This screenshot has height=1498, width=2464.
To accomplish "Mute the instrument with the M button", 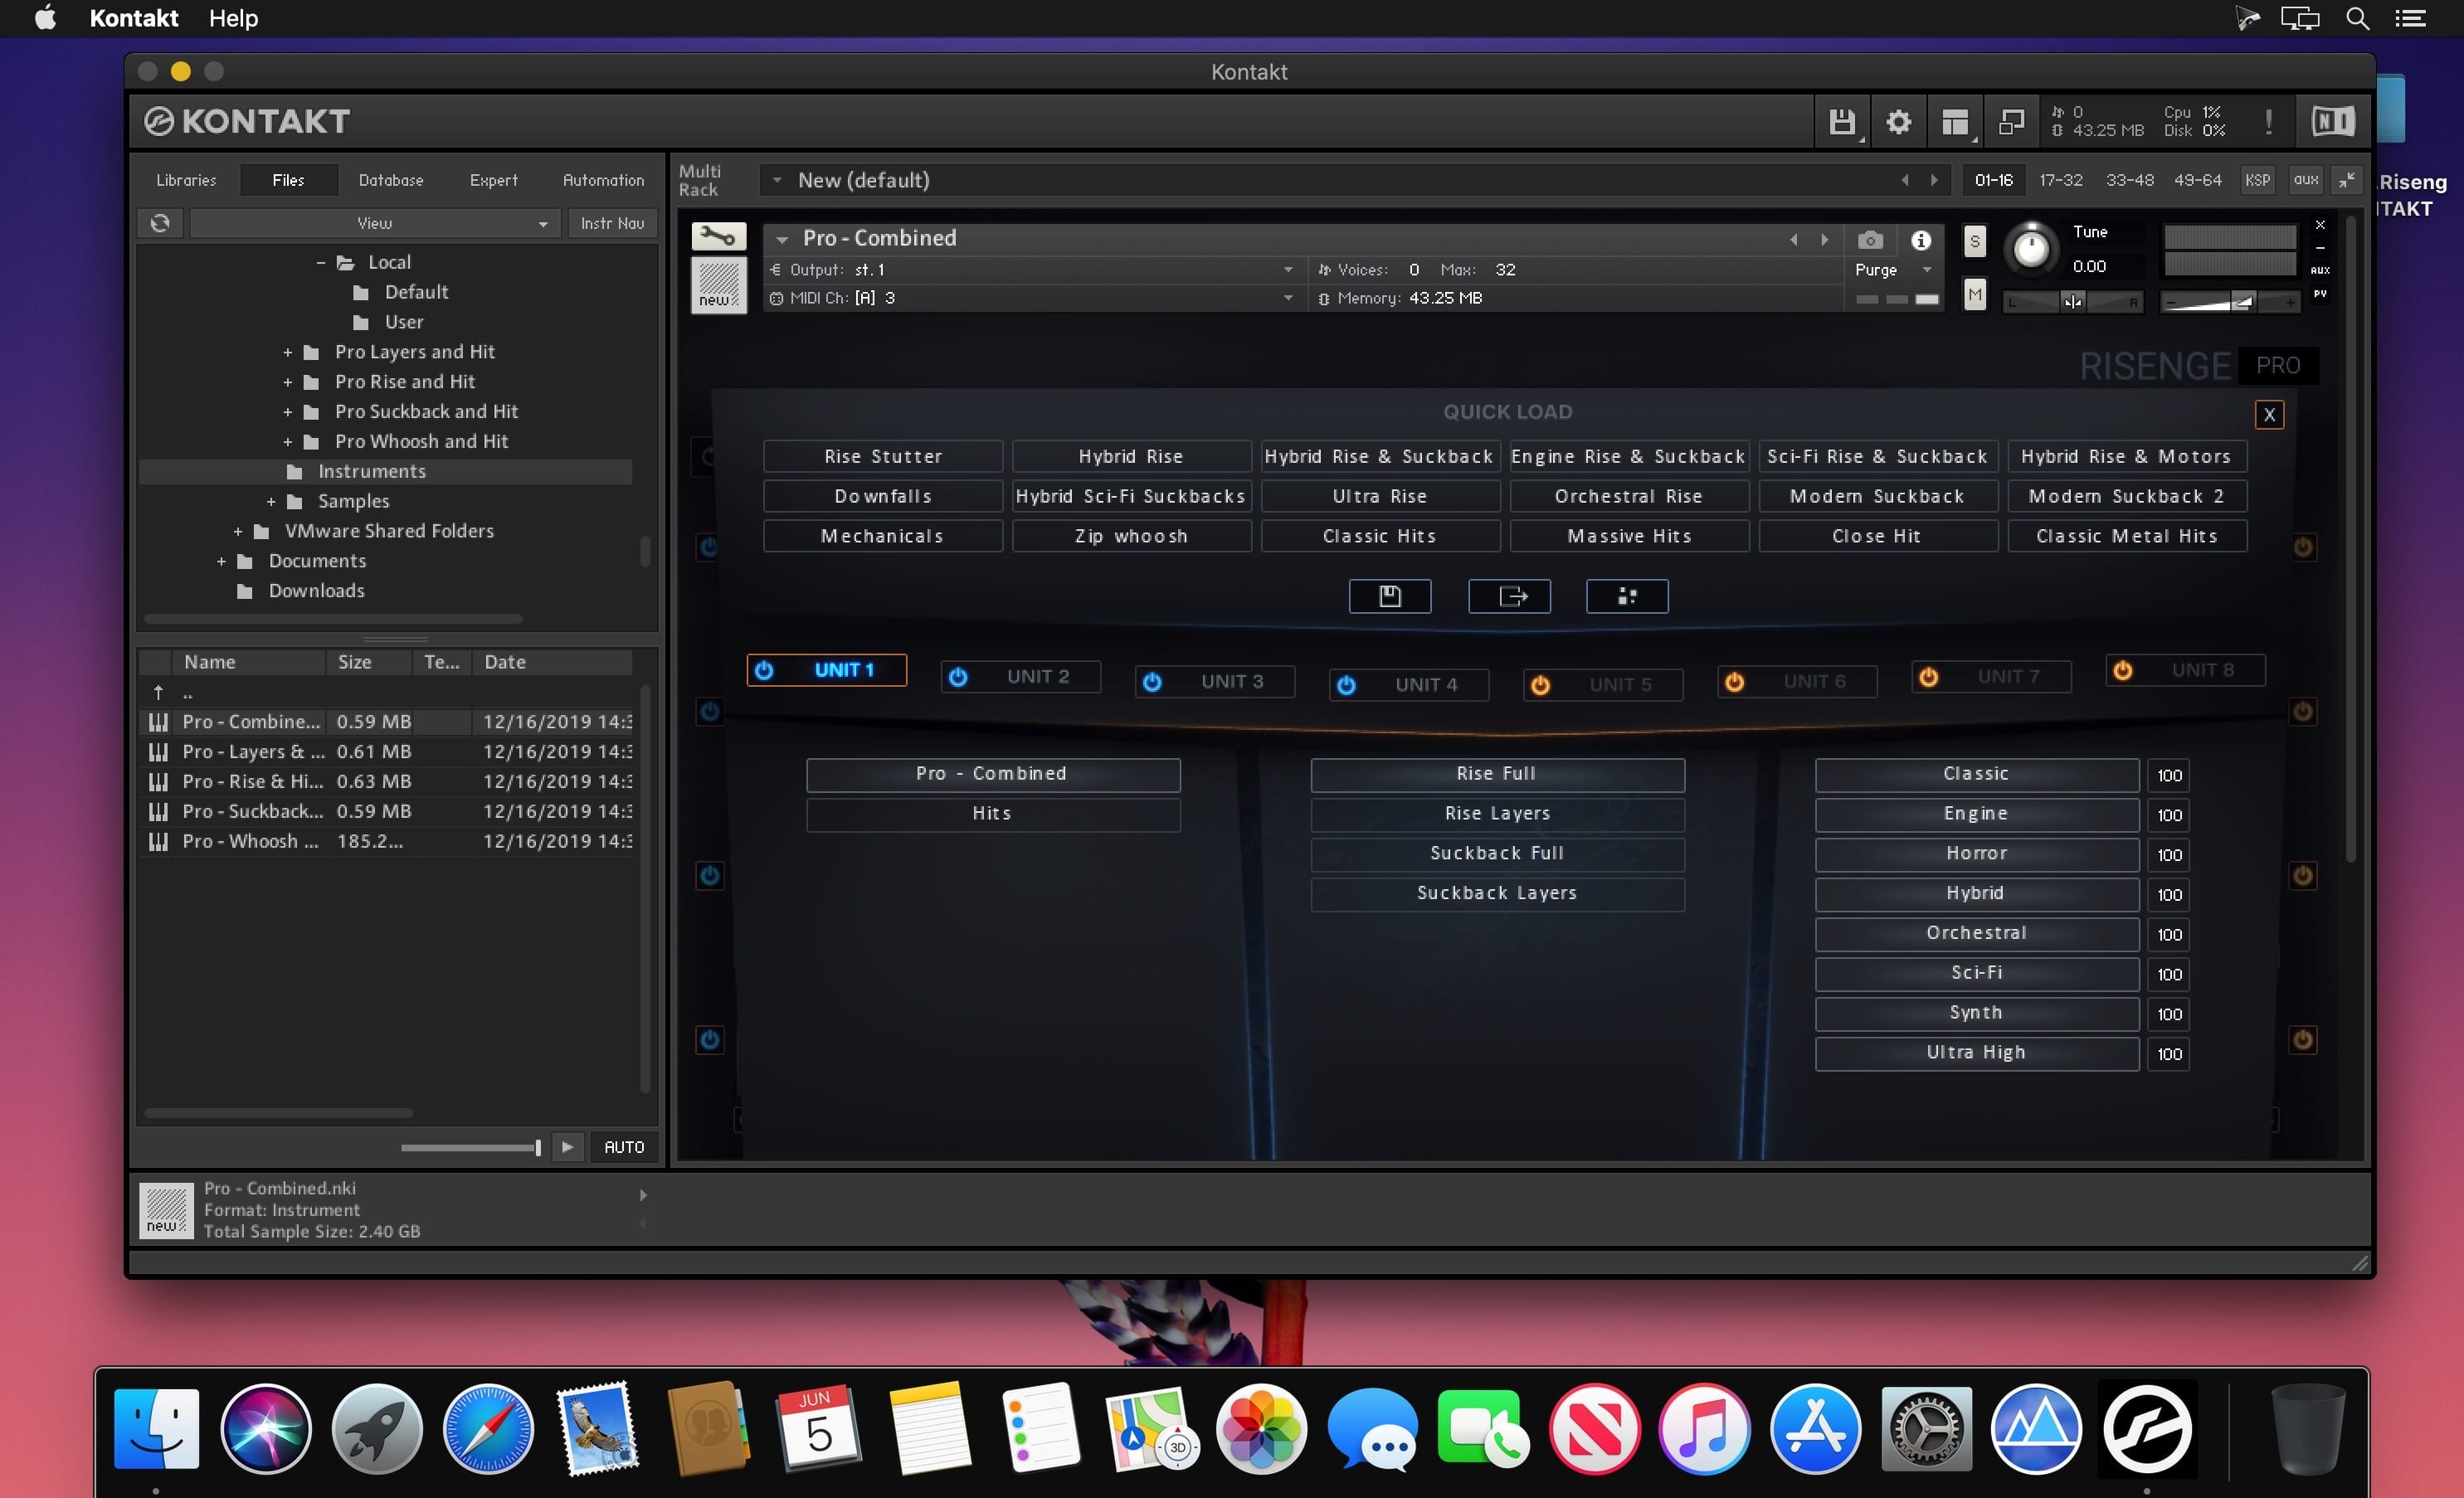I will click(1974, 295).
